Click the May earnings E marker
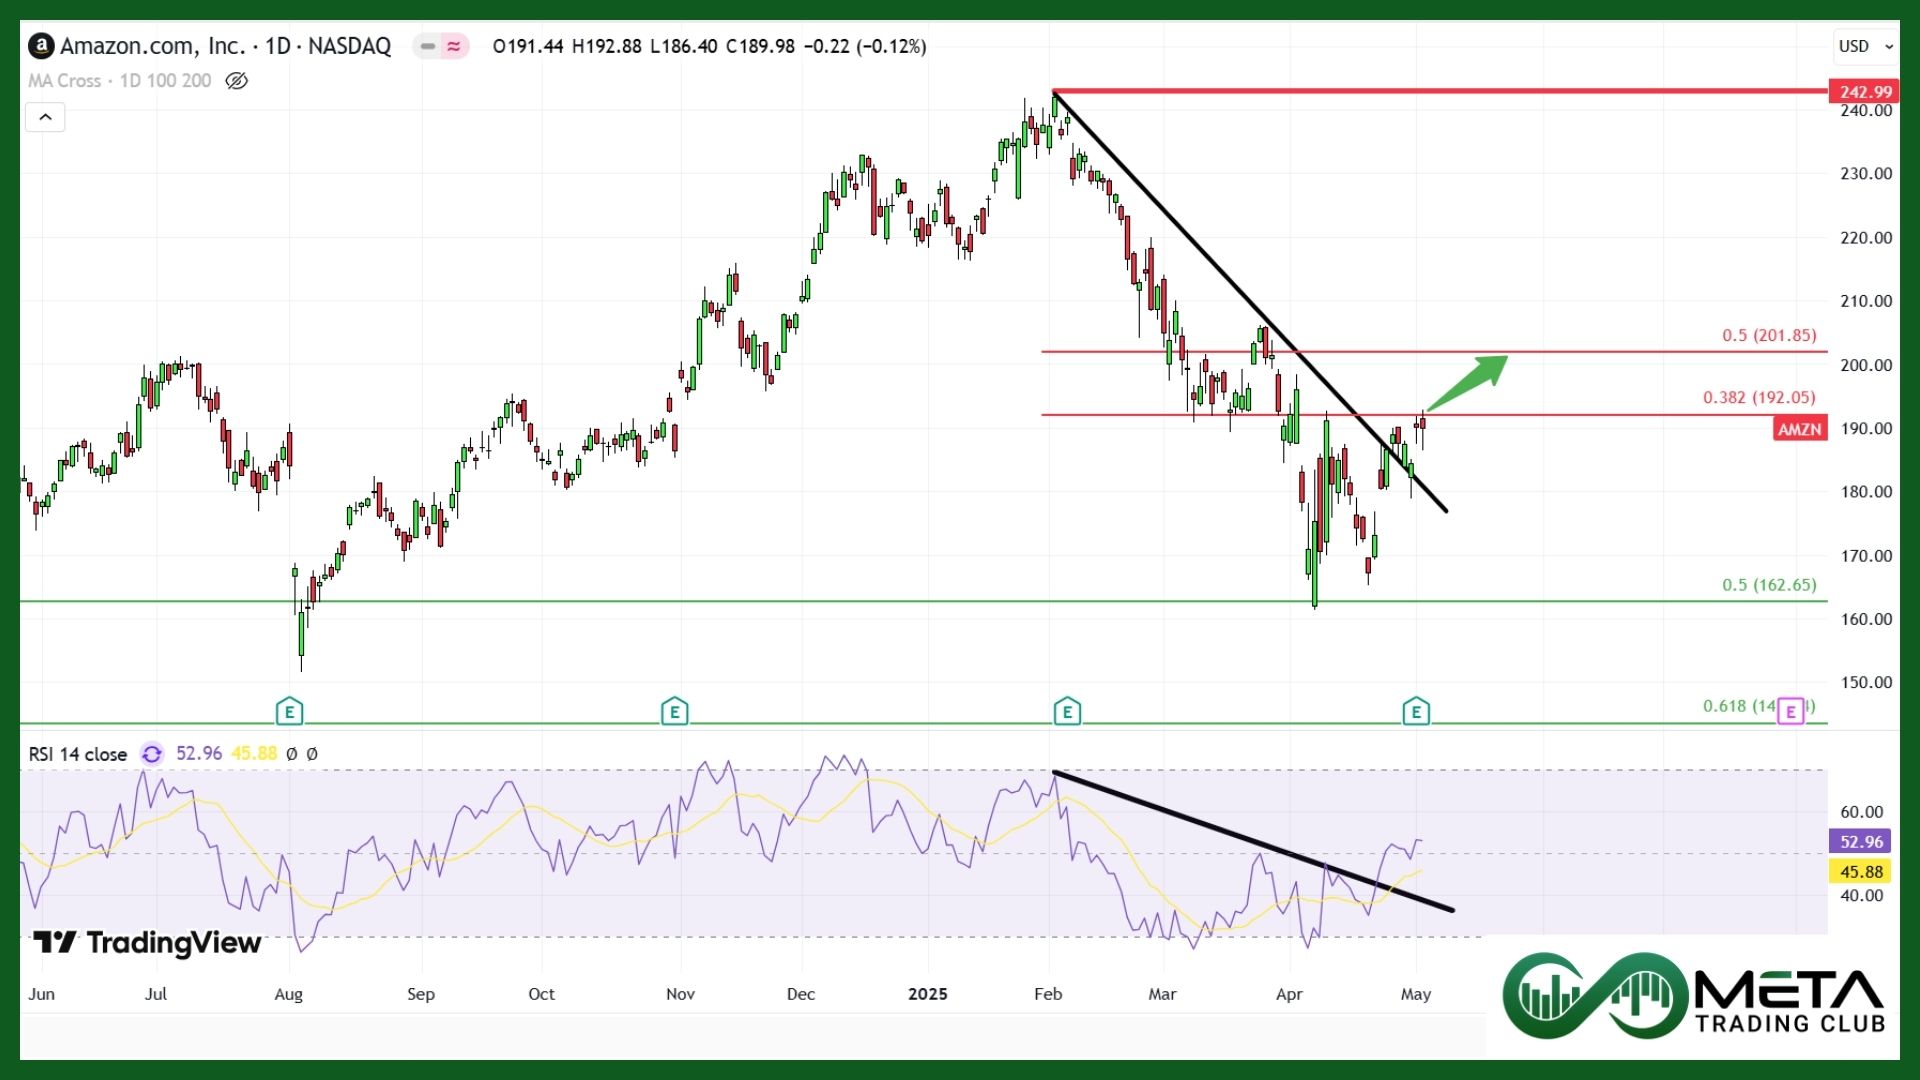 pos(1416,711)
